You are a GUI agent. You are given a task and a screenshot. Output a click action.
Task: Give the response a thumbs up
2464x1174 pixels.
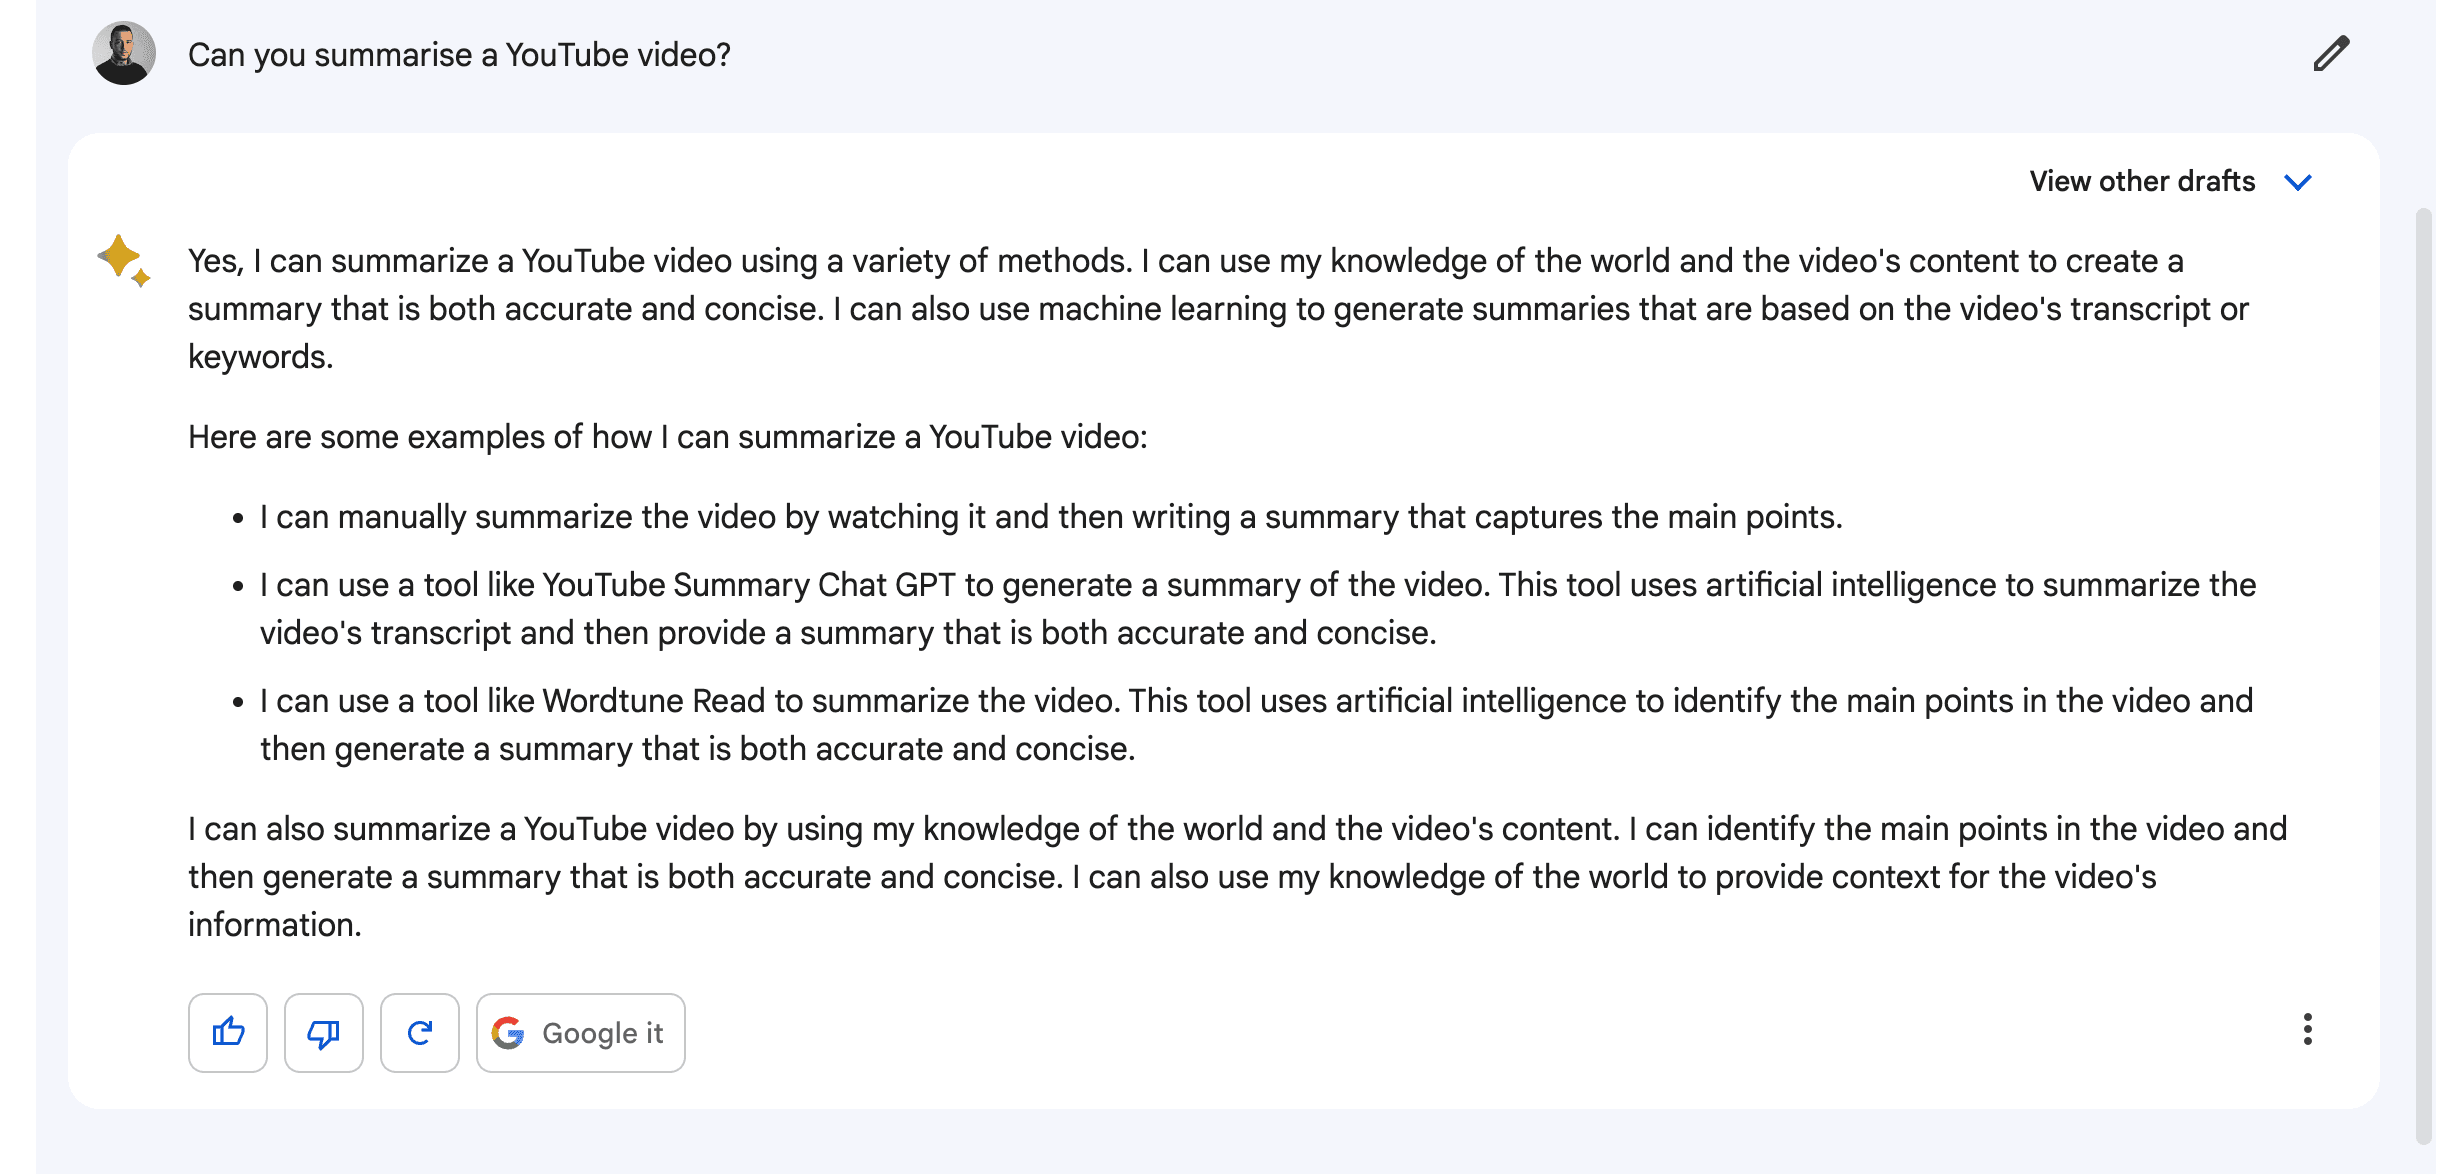[228, 1032]
